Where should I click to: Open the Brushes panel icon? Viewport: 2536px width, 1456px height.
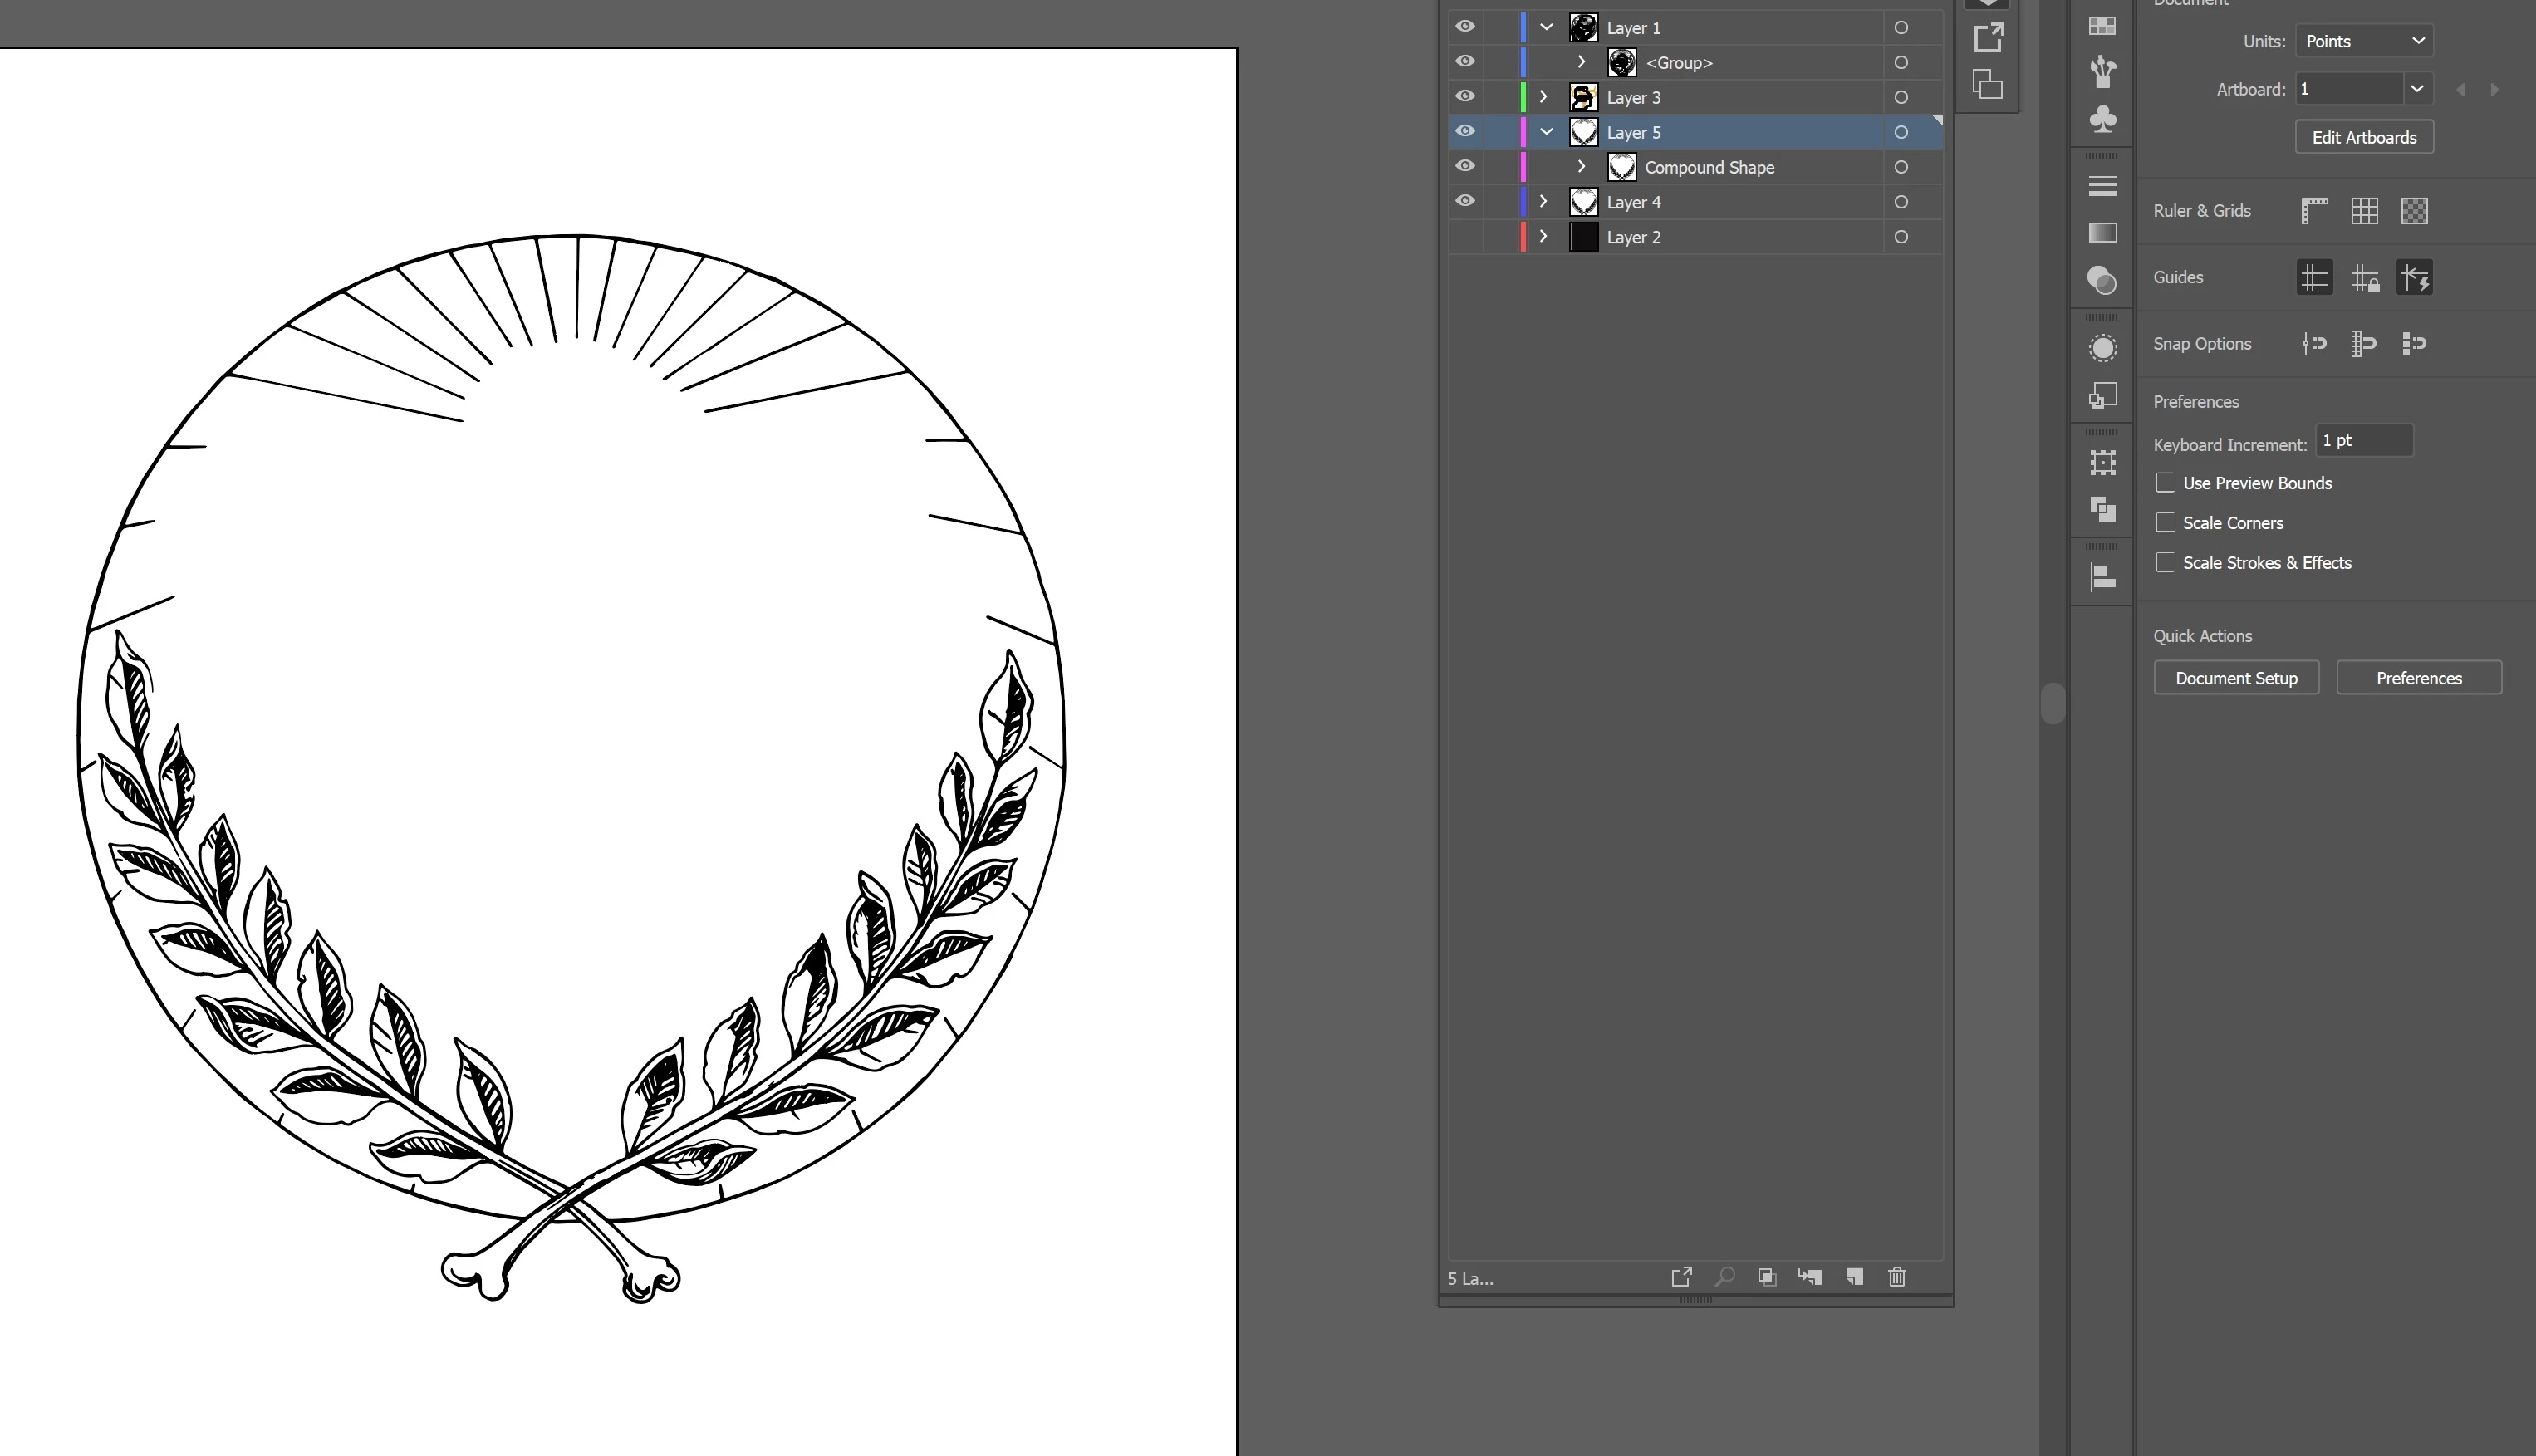click(2103, 71)
